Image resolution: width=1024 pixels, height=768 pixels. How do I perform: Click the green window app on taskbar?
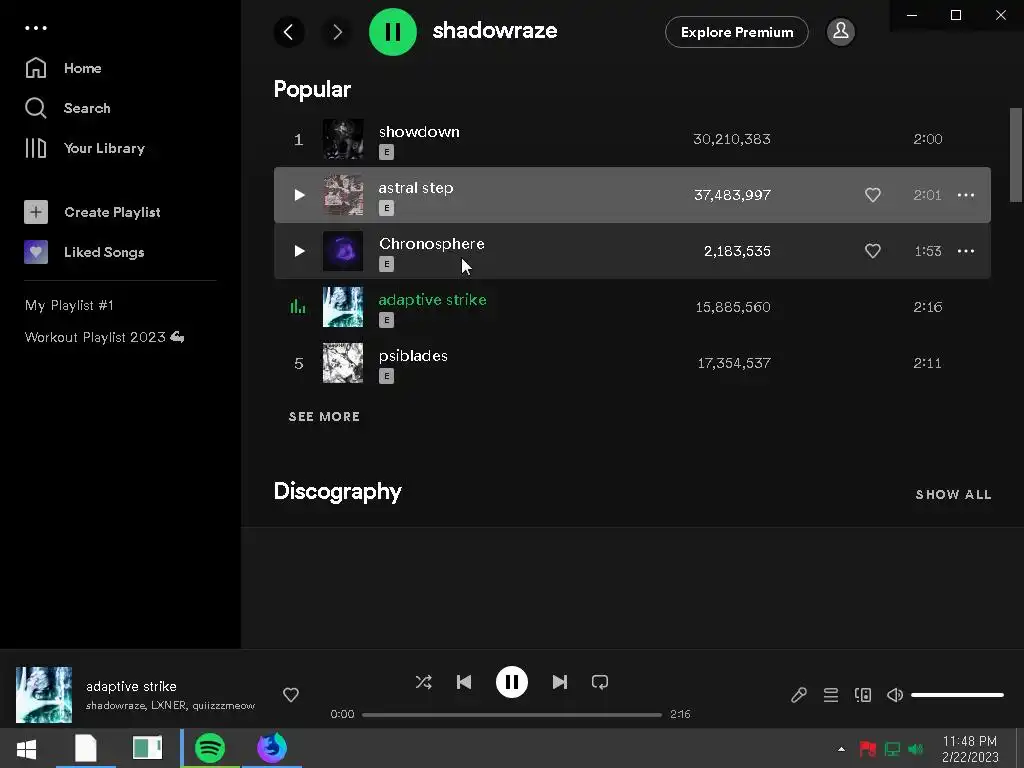coord(148,748)
